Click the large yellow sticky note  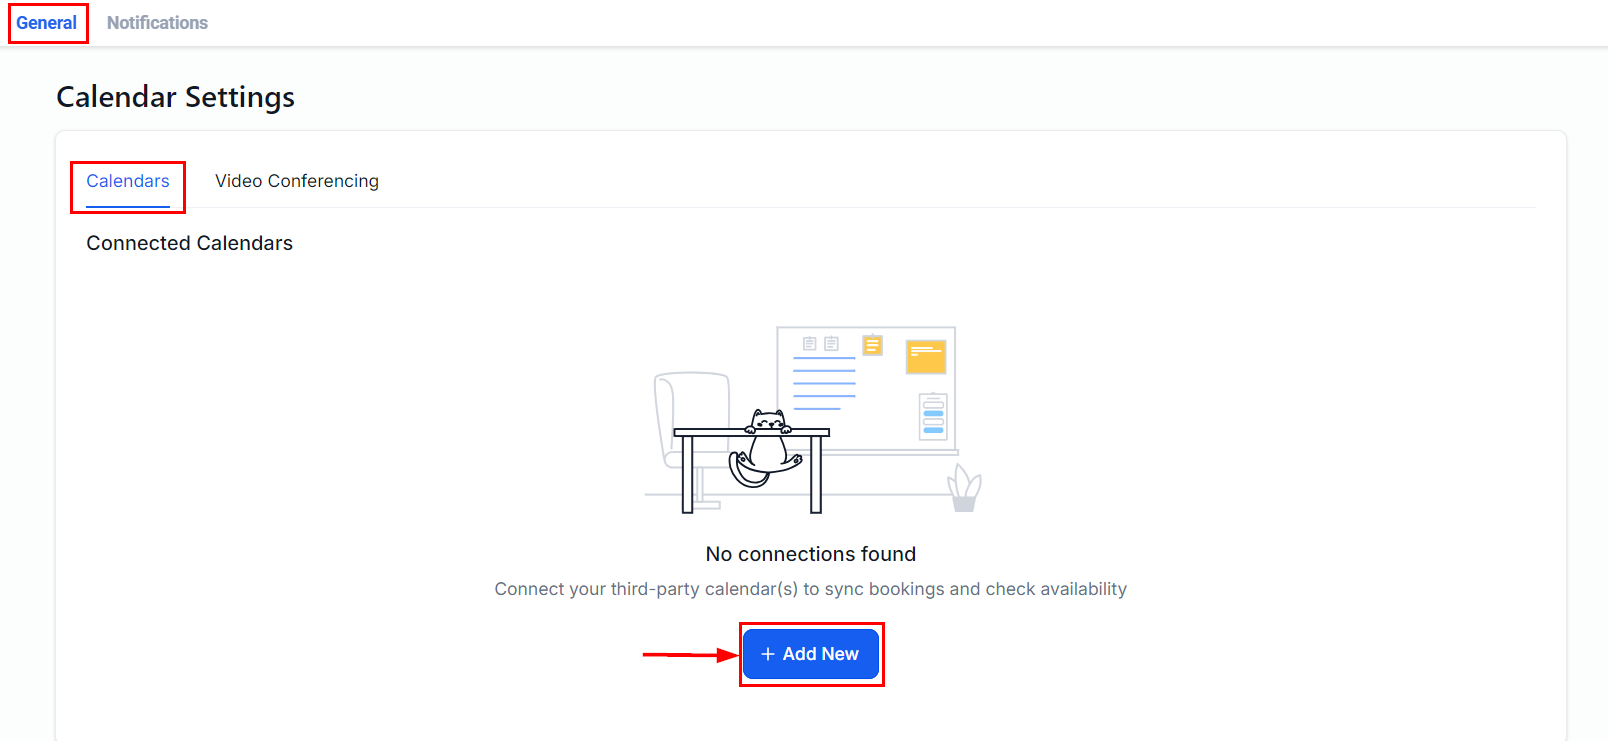tap(925, 357)
